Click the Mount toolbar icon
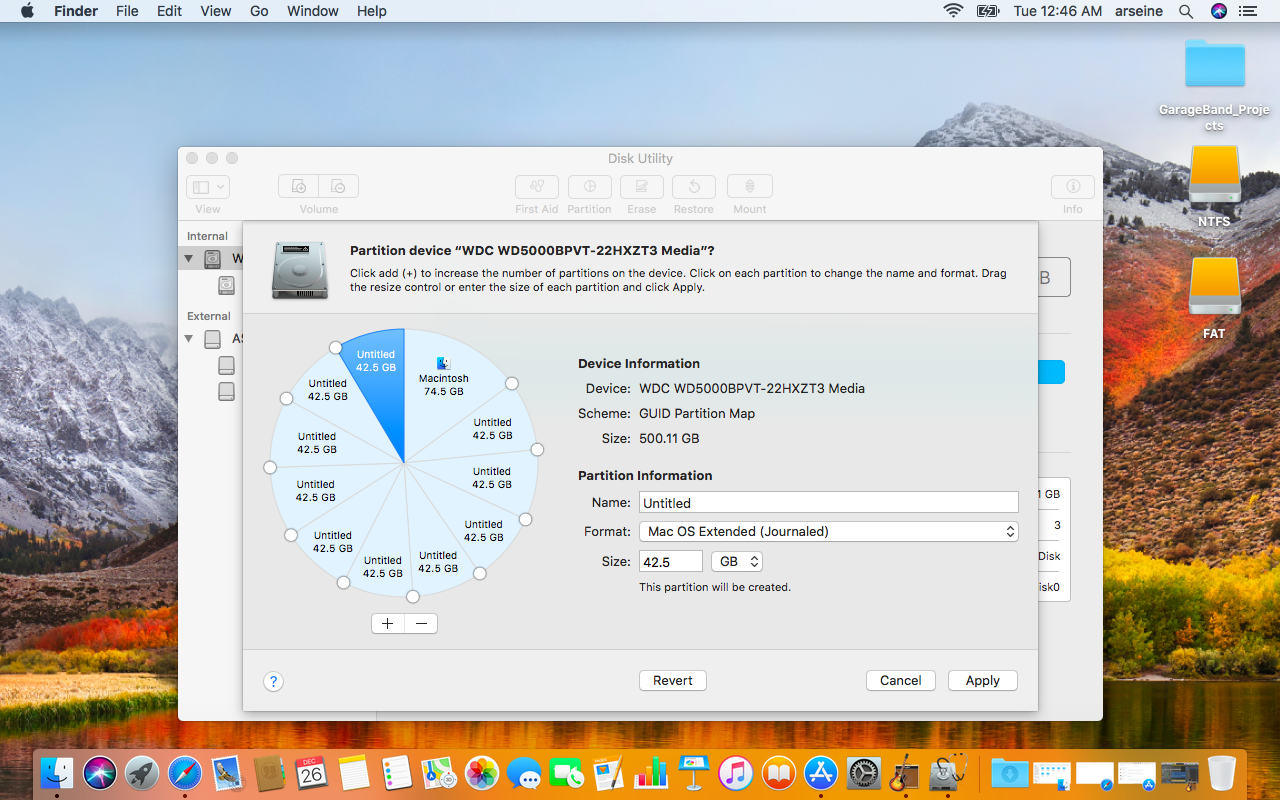 (749, 187)
